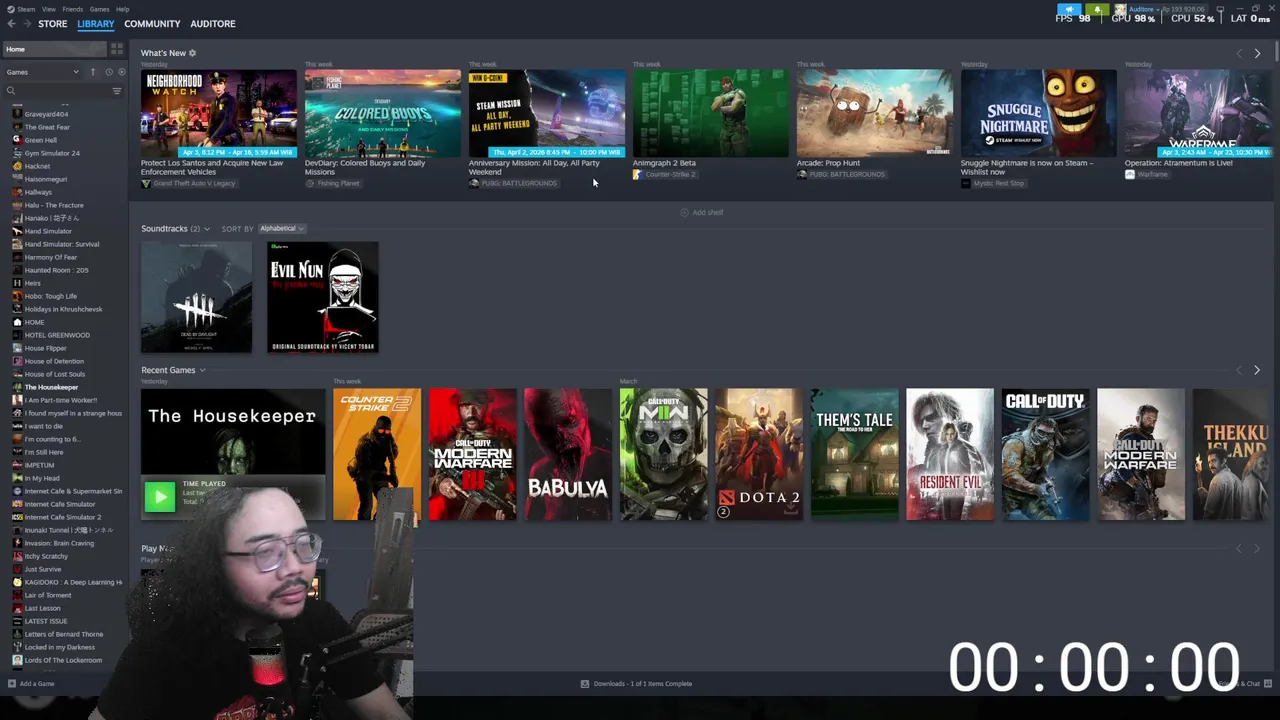The image size is (1280, 720).
Task: Open the Friends menu
Action: pyautogui.click(x=73, y=9)
